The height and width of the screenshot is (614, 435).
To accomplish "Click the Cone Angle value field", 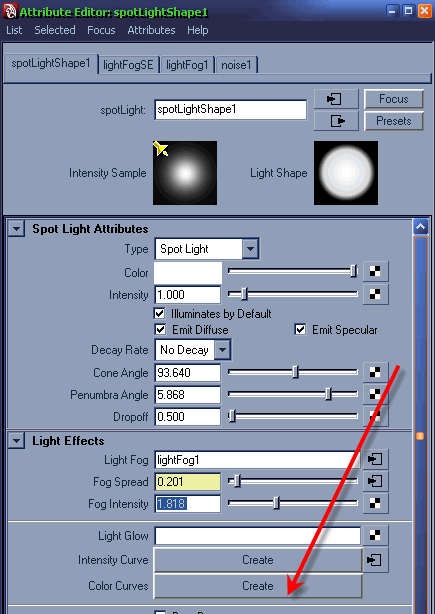I will click(188, 372).
